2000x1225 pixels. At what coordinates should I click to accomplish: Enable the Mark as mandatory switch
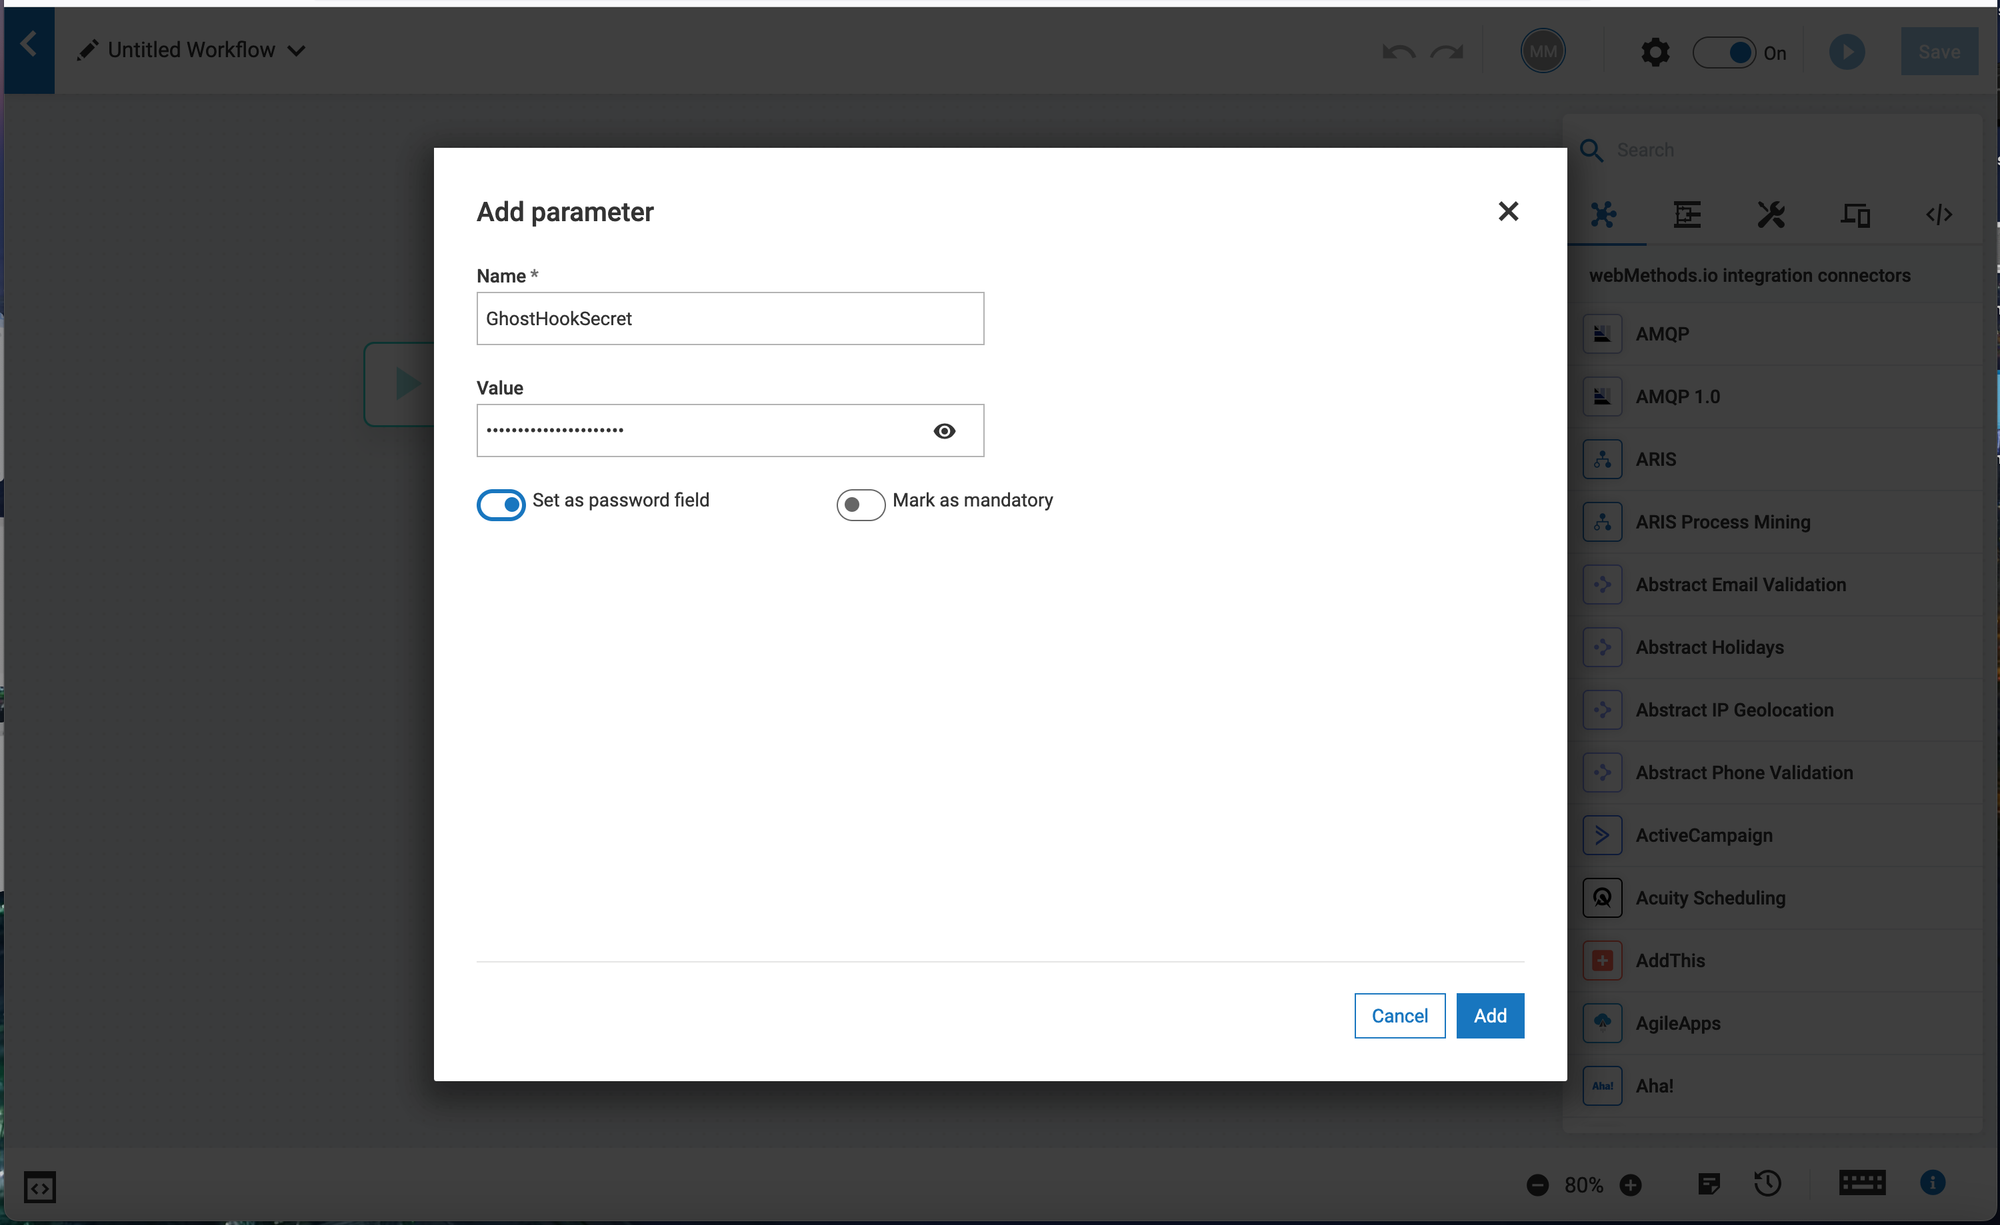(x=860, y=505)
